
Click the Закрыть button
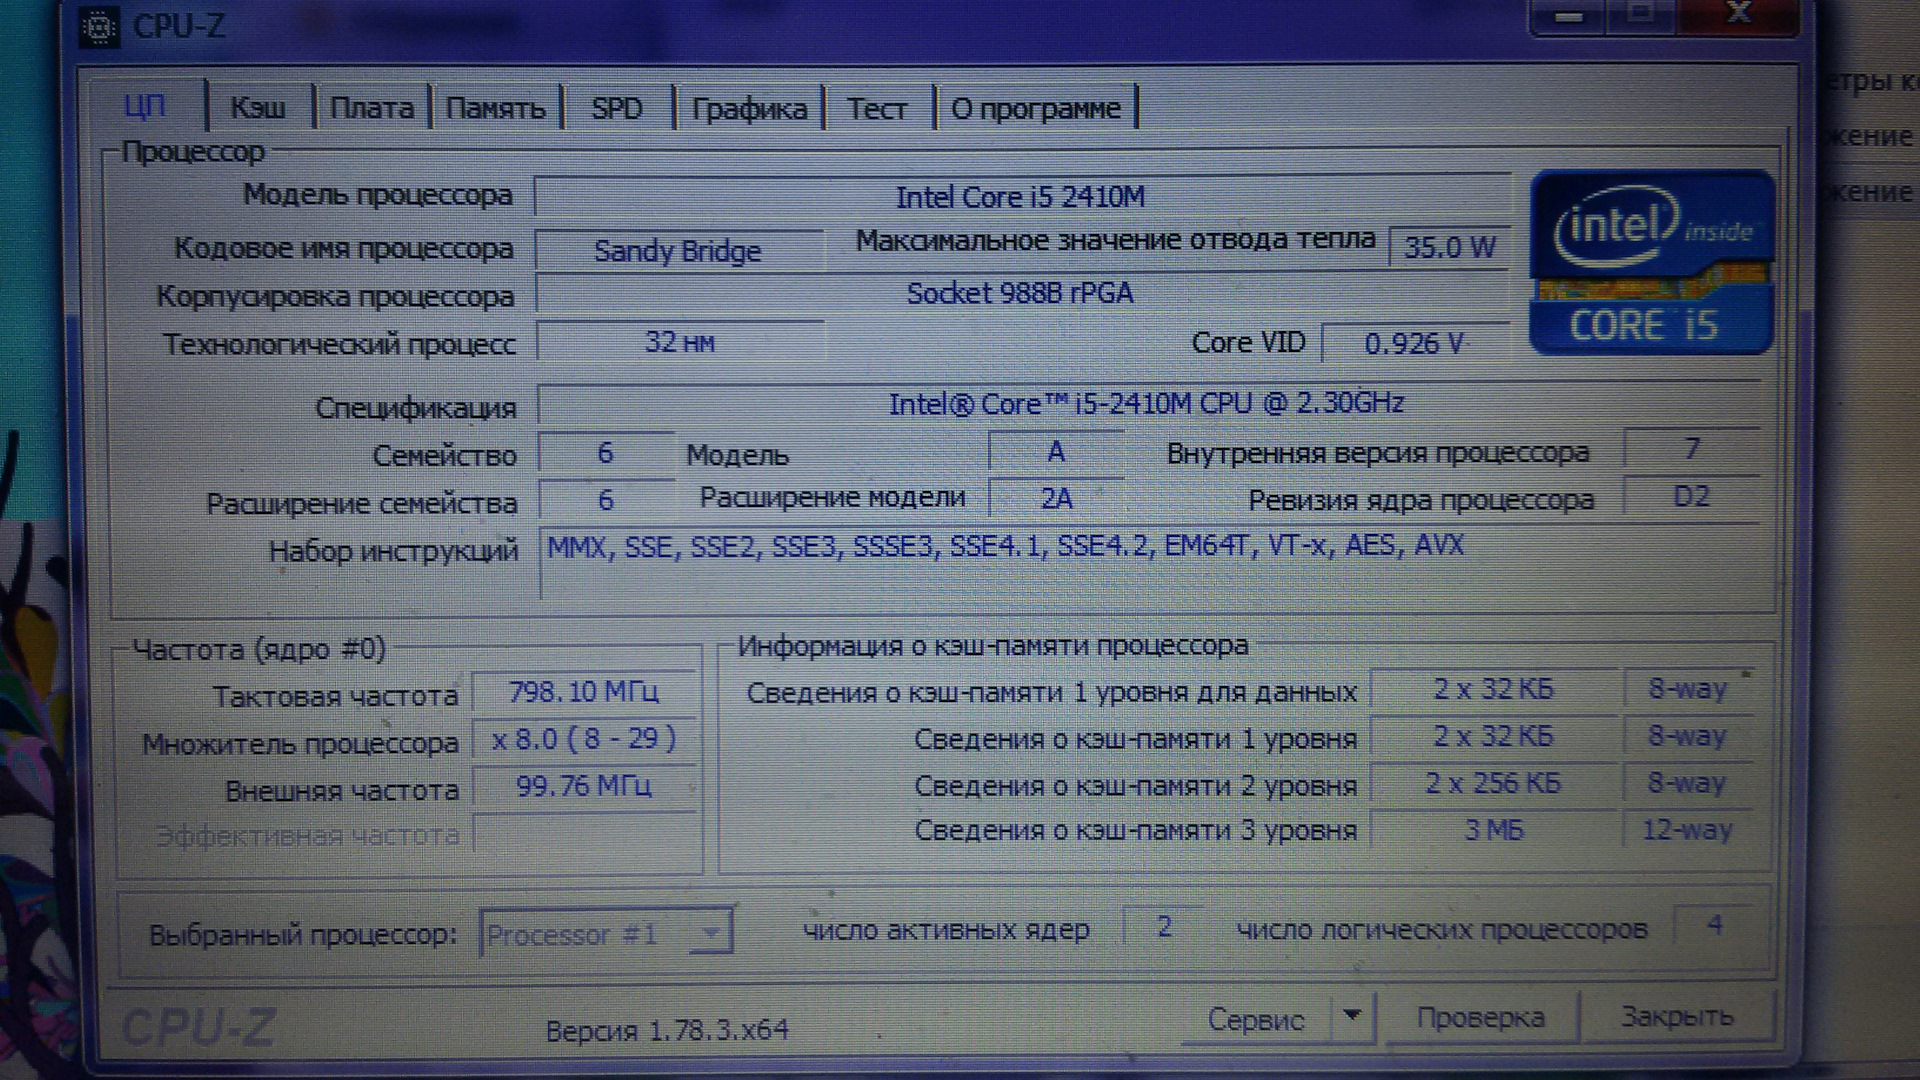pos(1677,1016)
